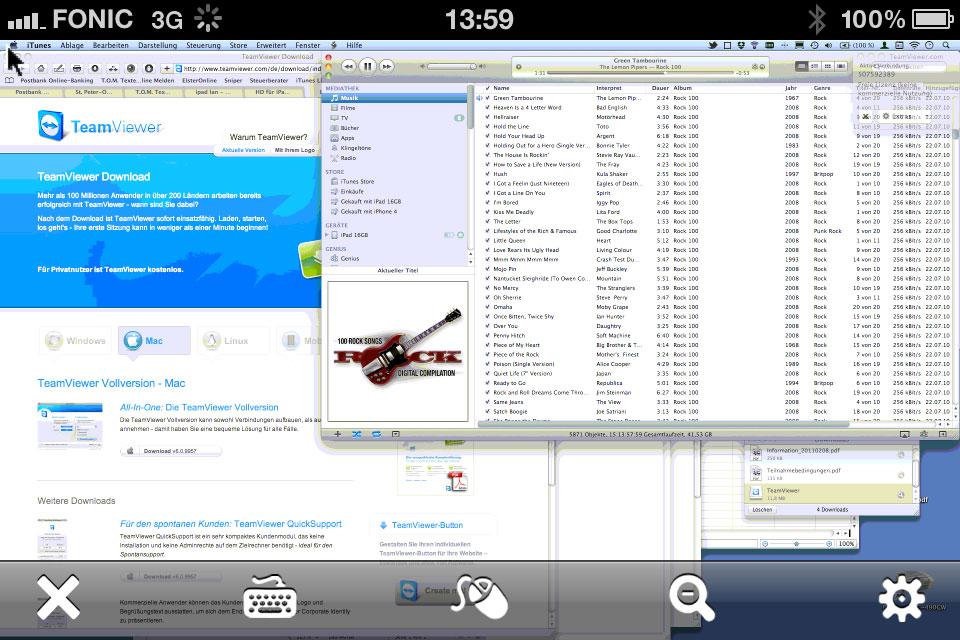Viewport: 960px width, 640px height.
Task: Uncheck the Satch Boogie song checkbox
Action: 488,412
